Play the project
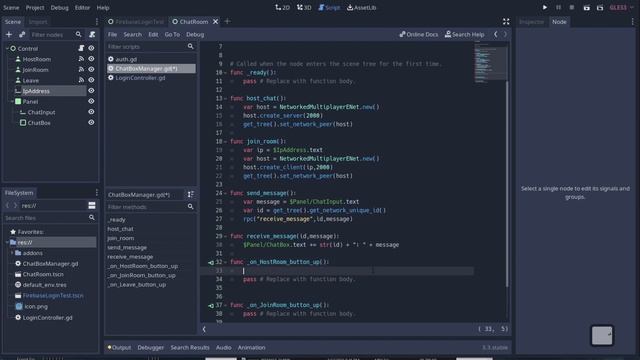 [x=545, y=7]
